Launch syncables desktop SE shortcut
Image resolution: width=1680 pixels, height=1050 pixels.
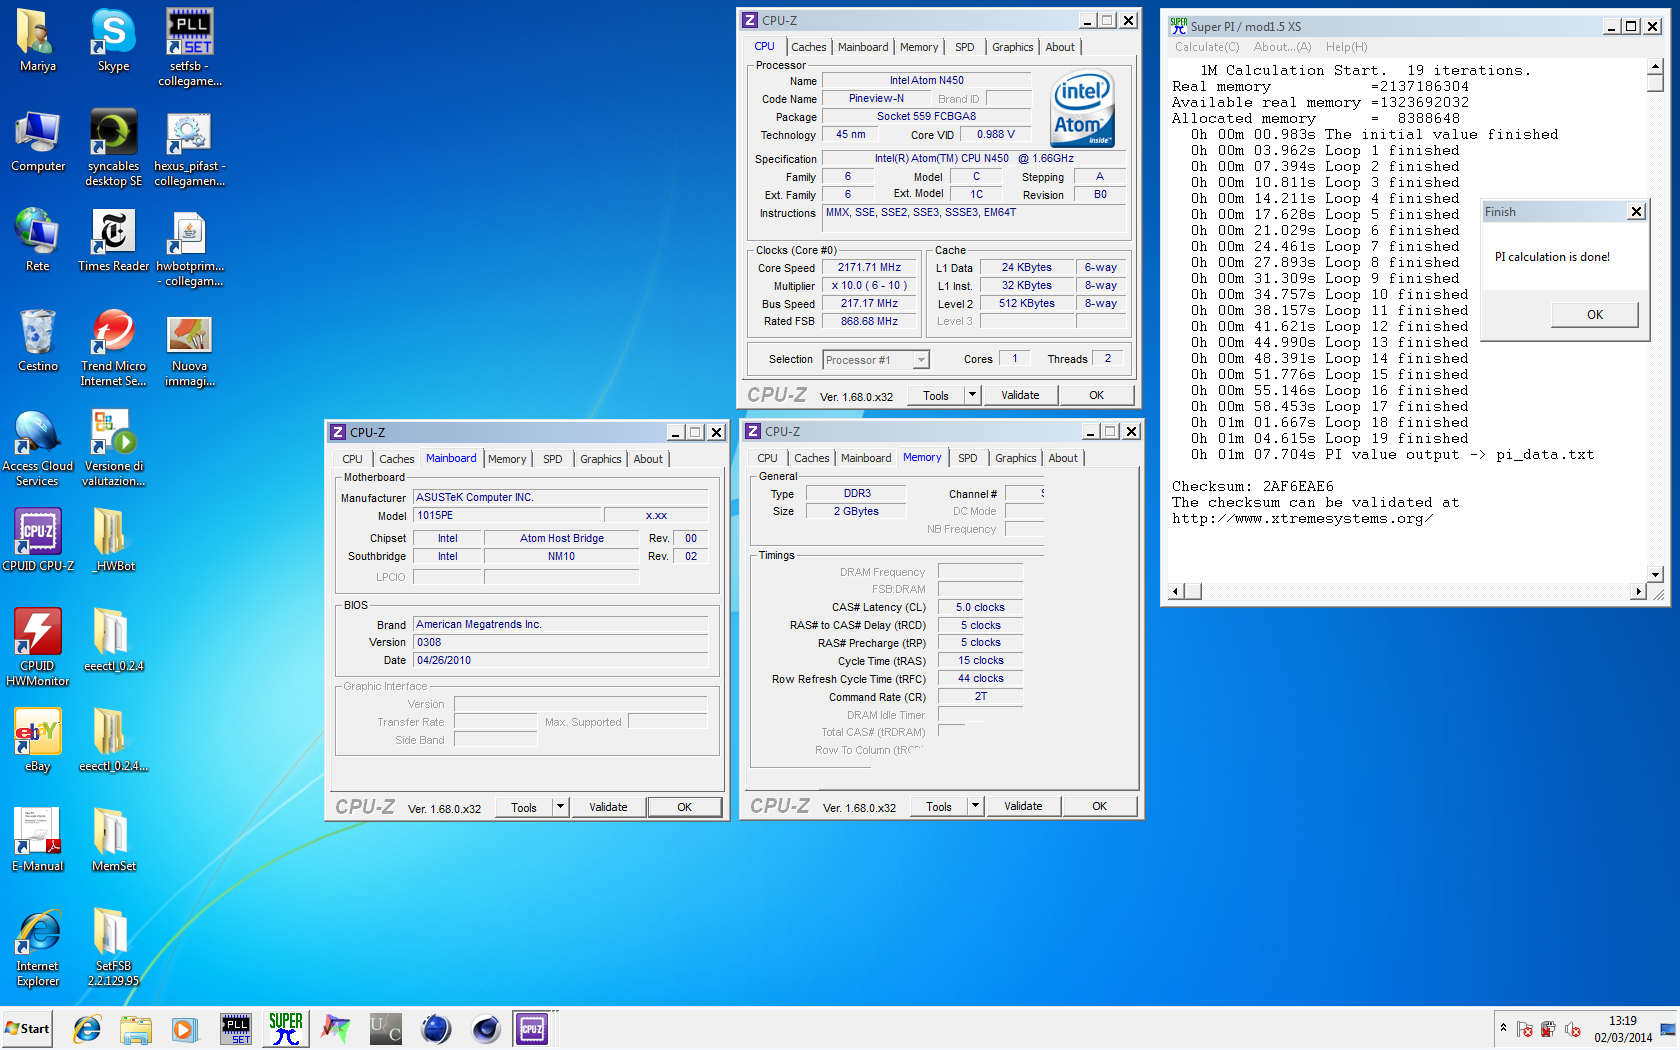(113, 147)
